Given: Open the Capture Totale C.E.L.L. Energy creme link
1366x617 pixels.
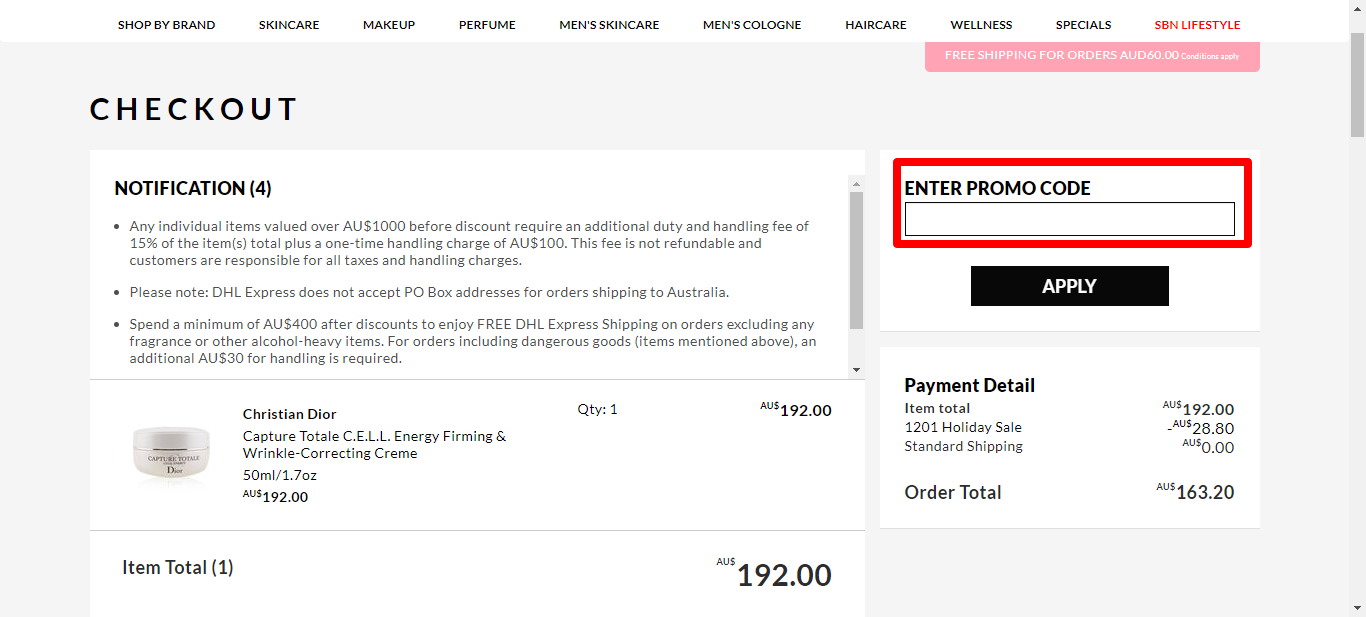Looking at the screenshot, I should coord(374,445).
